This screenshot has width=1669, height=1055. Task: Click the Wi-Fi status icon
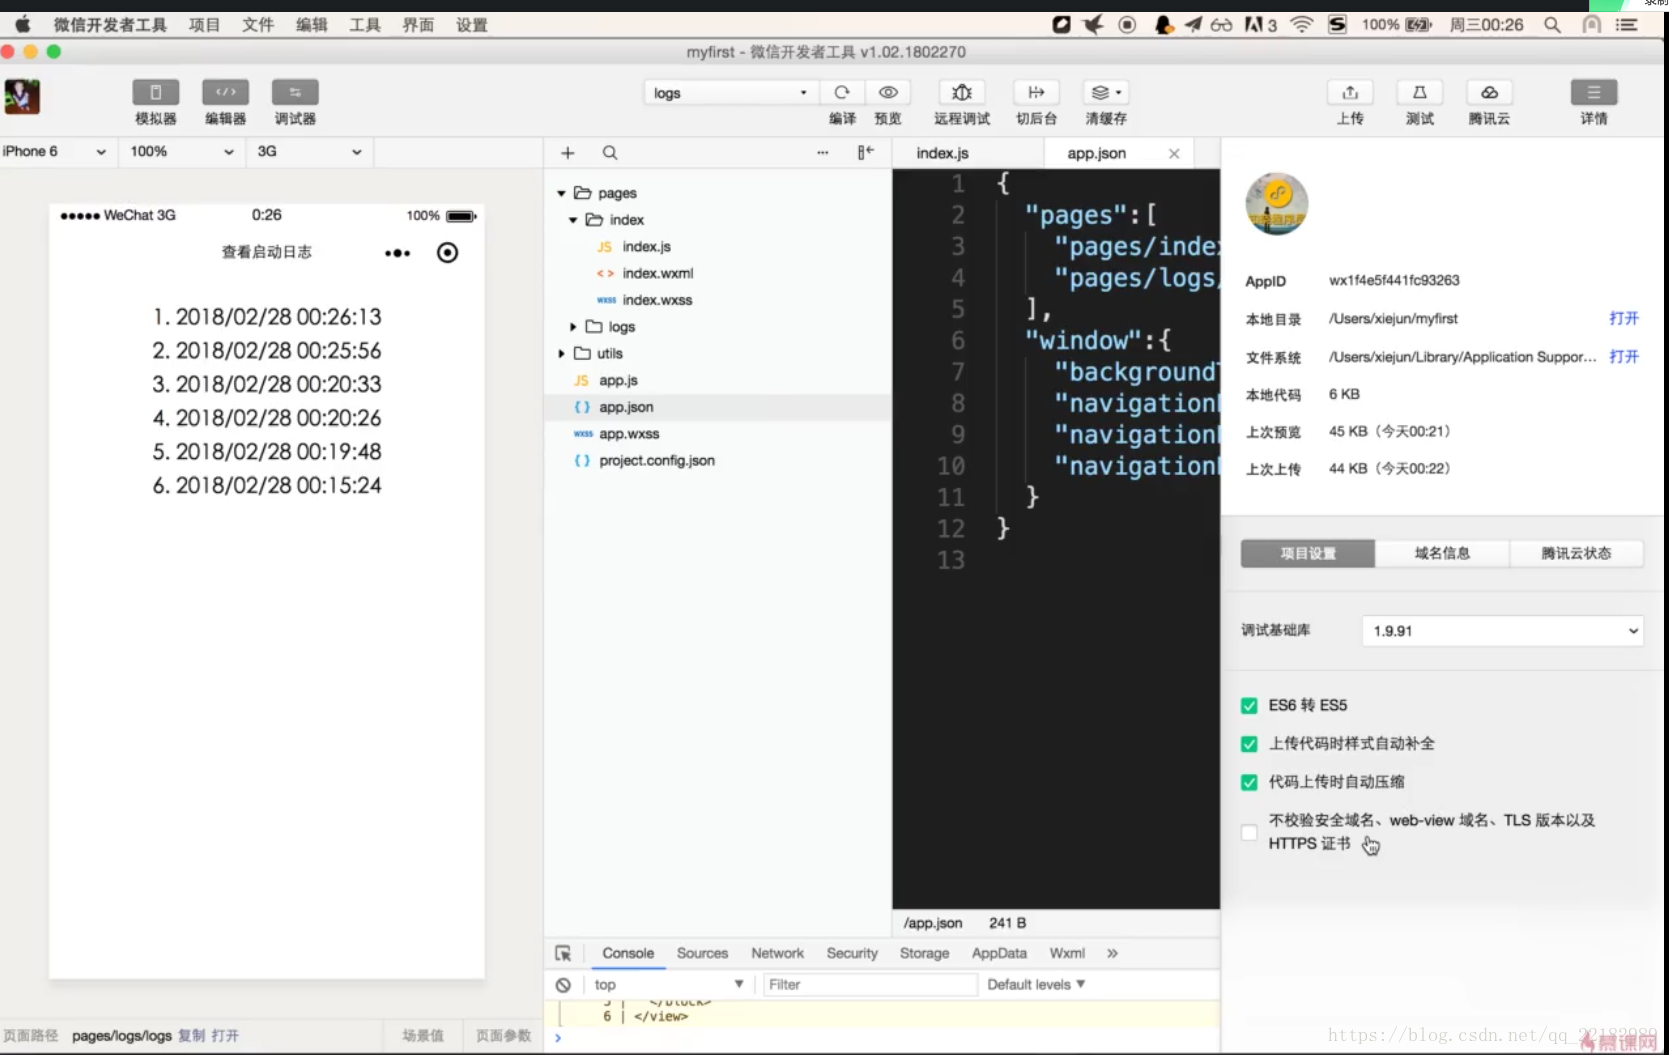coord(1301,25)
